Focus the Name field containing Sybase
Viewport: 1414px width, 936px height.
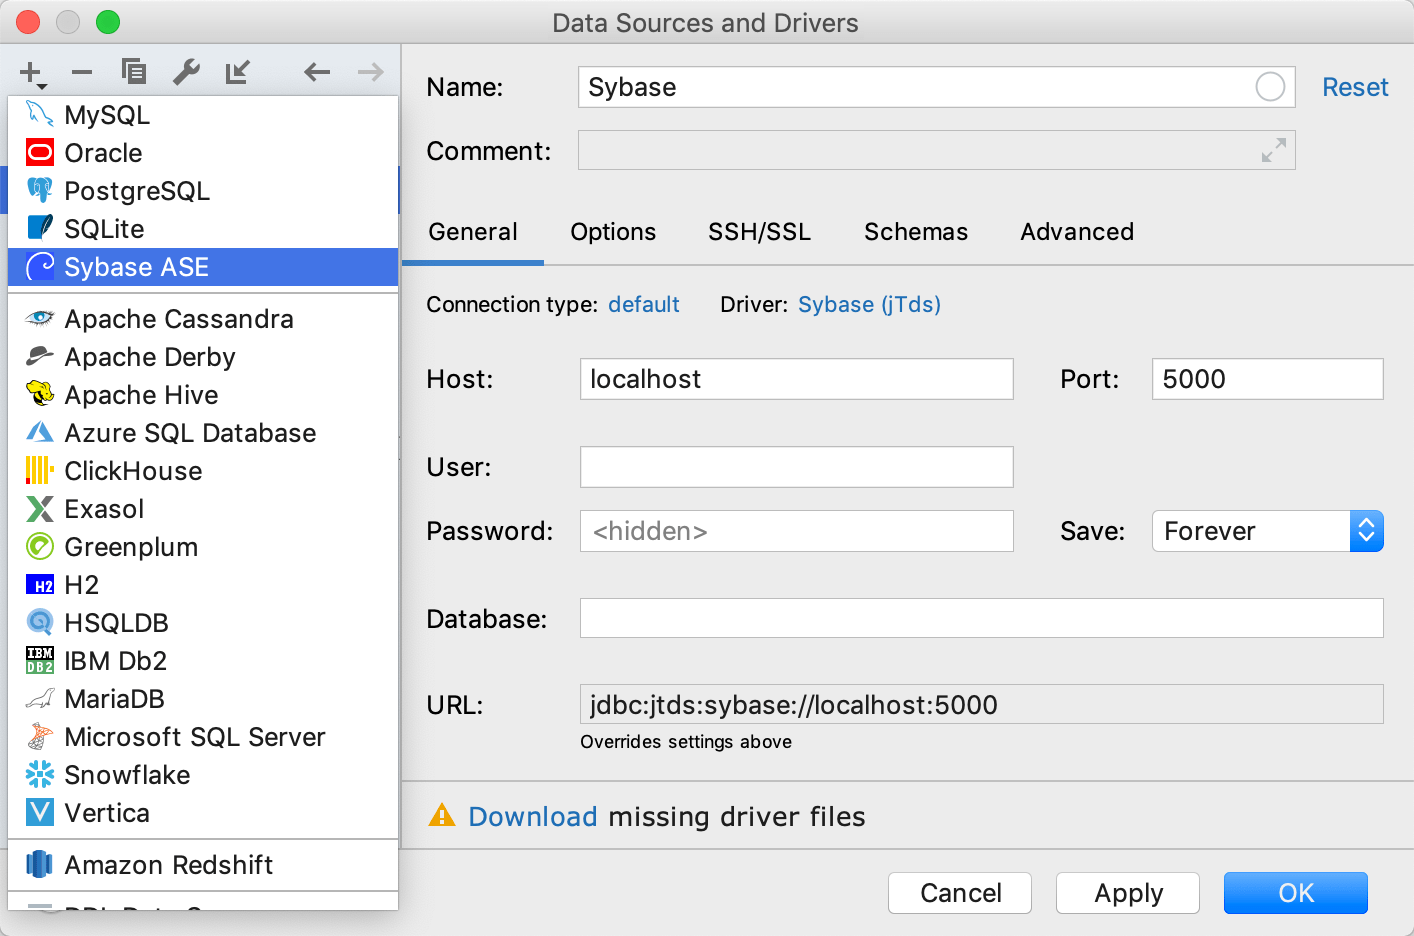[x=936, y=87]
